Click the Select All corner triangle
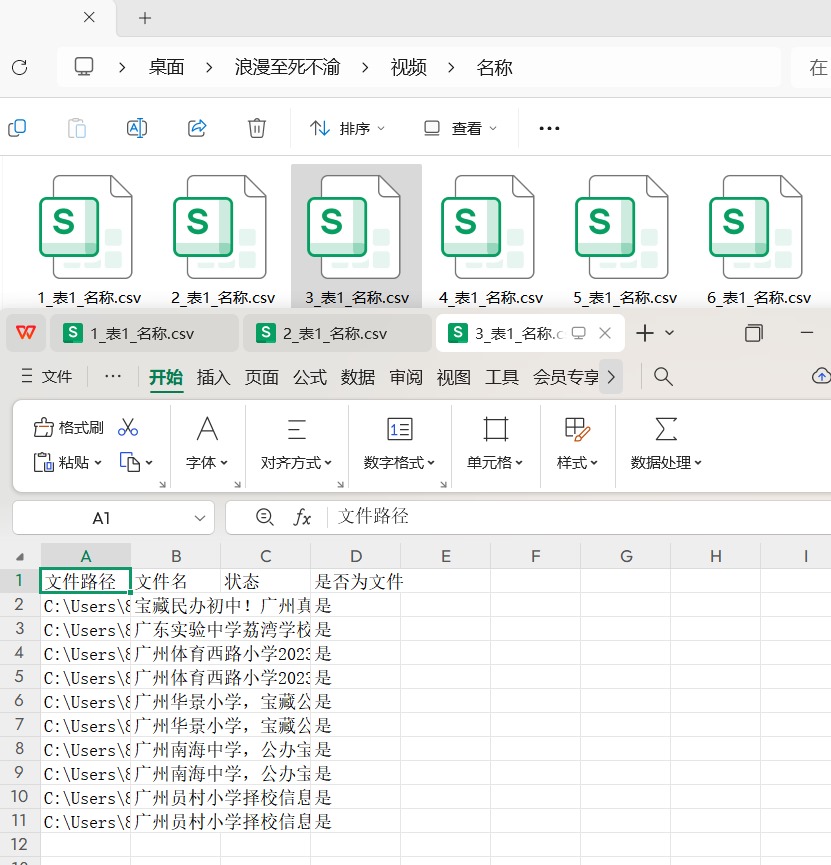This screenshot has height=865, width=831. pos(20,557)
